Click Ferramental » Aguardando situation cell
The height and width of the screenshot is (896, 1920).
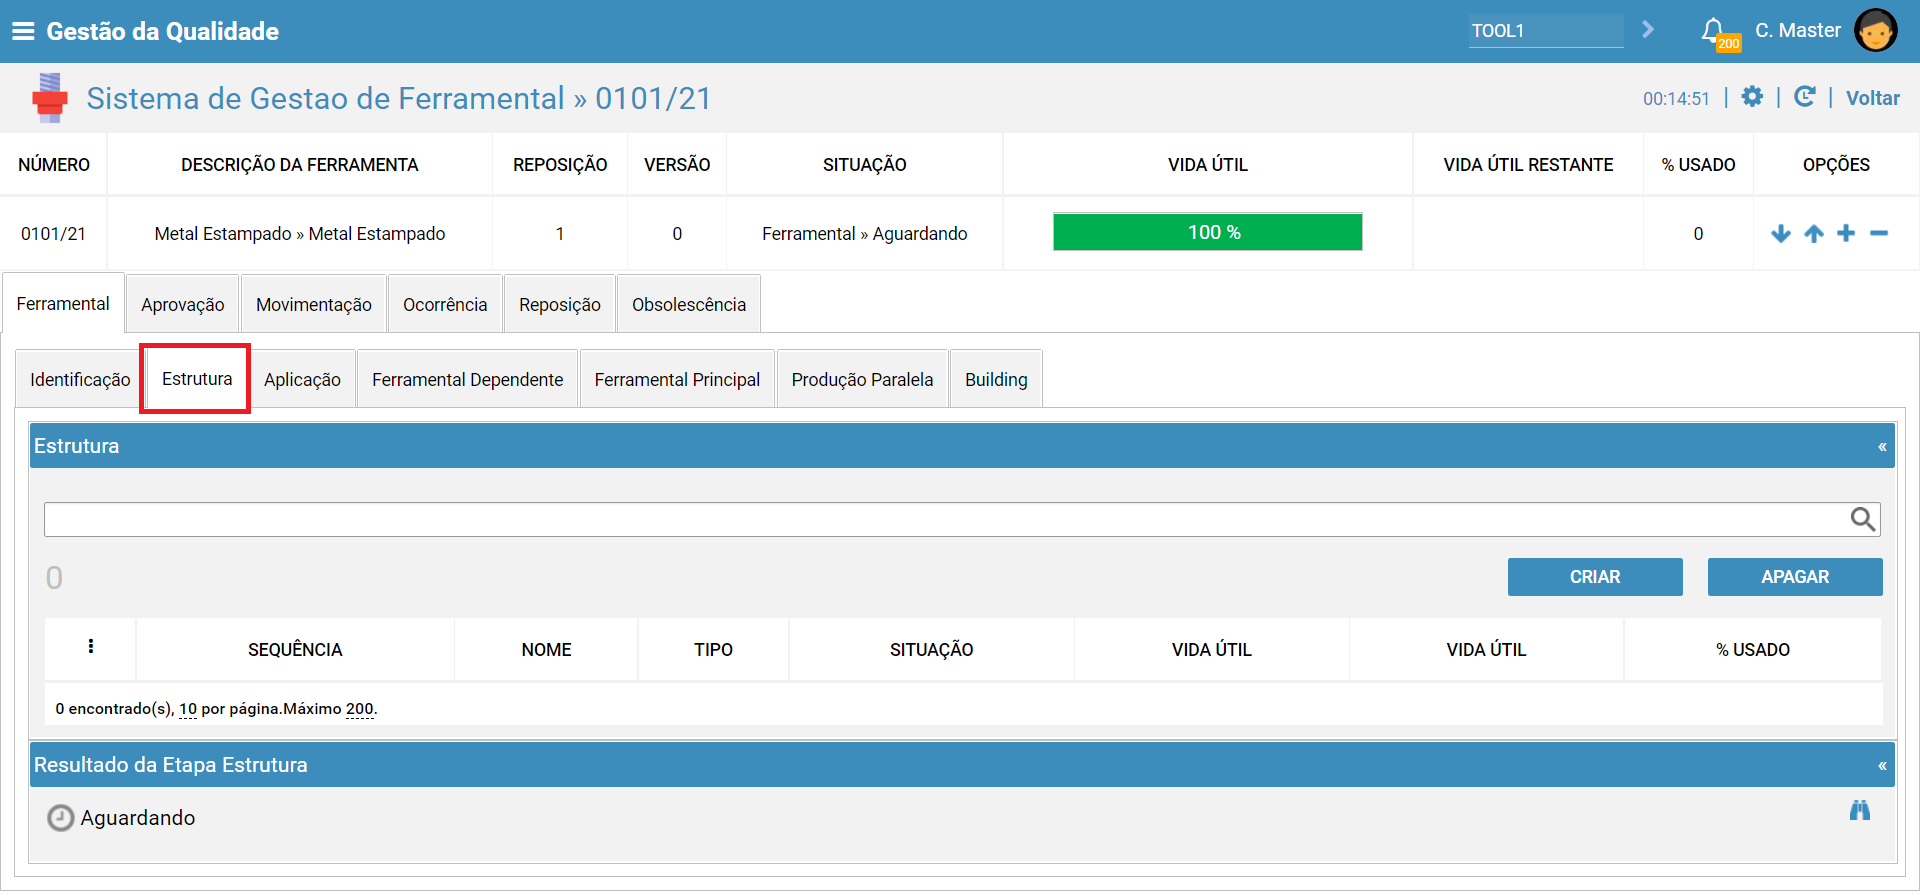pyautogui.click(x=865, y=234)
